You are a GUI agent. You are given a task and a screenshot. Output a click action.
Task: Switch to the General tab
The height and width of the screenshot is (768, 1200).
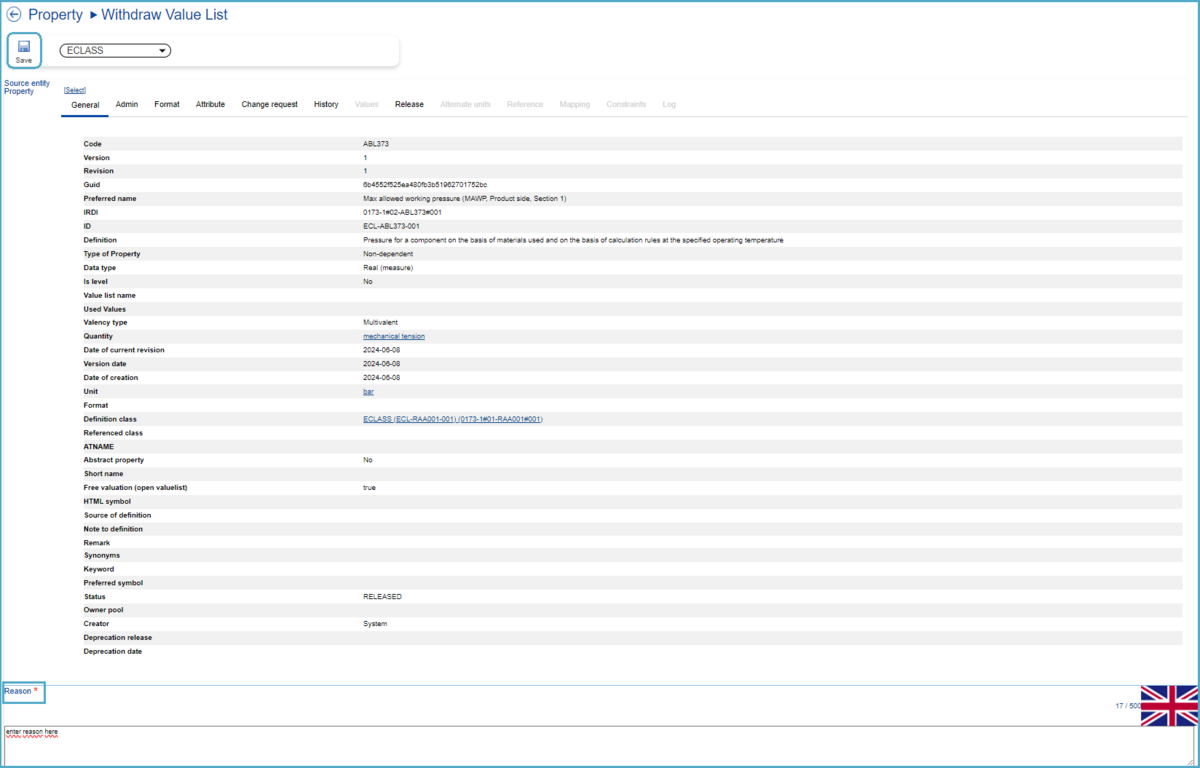(x=85, y=104)
